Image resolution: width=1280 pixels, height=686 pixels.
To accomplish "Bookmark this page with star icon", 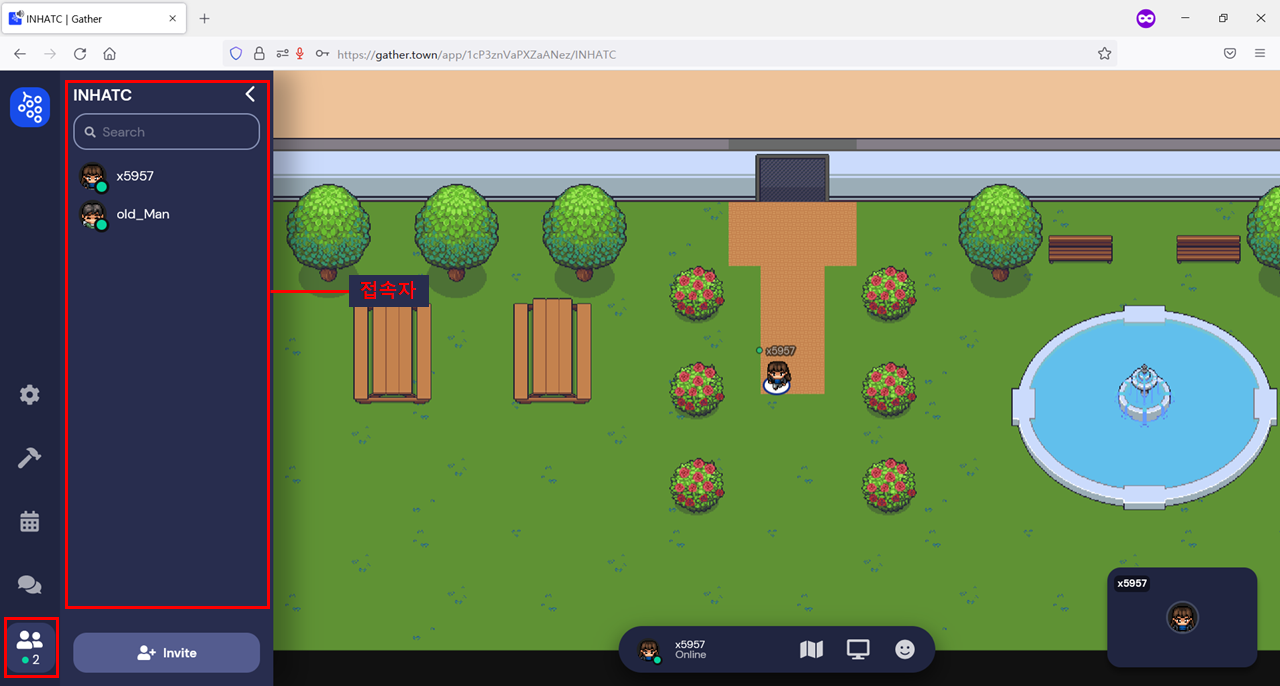I will coord(1104,54).
